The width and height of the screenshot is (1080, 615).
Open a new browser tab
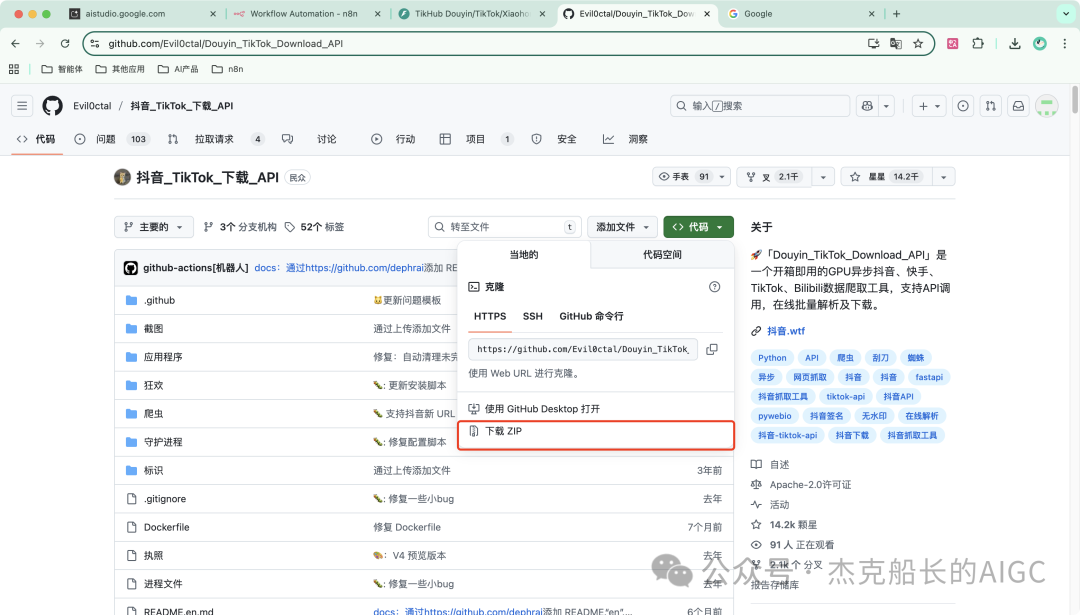[896, 14]
